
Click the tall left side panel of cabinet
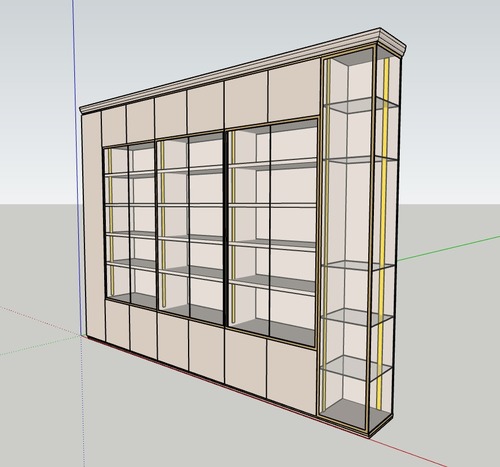94,225
